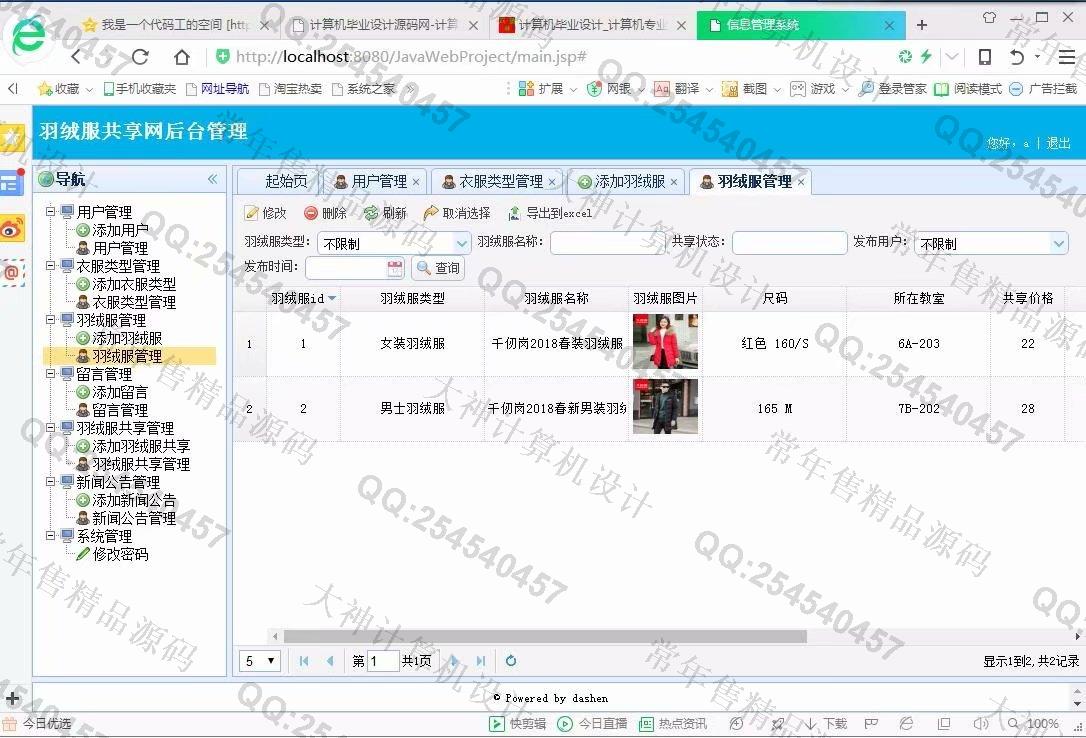
Task: Collapse the 用户管理 tree node
Action: tap(51, 211)
